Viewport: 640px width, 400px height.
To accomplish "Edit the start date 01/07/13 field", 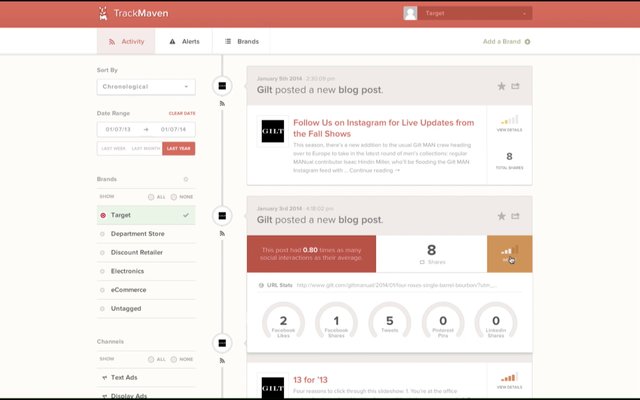I will [x=118, y=129].
